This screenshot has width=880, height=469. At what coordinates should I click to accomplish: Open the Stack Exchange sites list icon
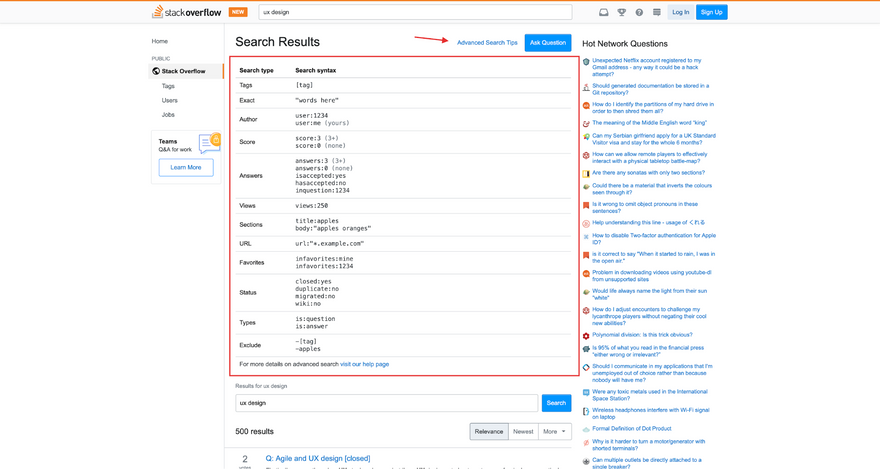point(657,12)
